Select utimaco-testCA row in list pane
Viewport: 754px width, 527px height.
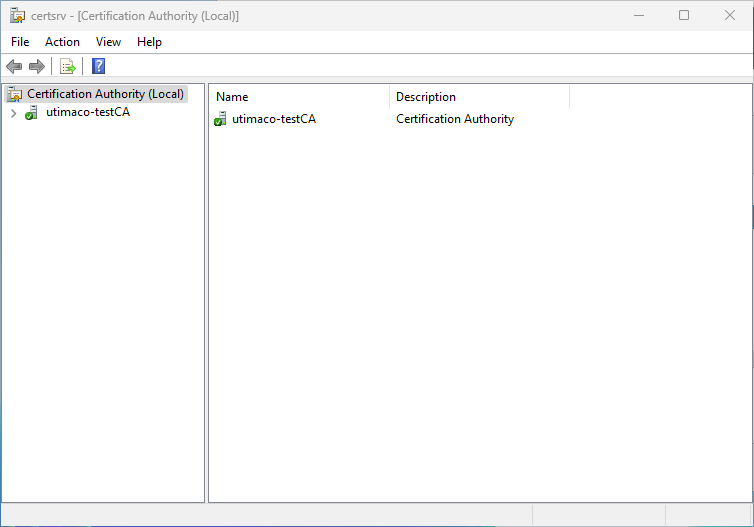[x=274, y=119]
